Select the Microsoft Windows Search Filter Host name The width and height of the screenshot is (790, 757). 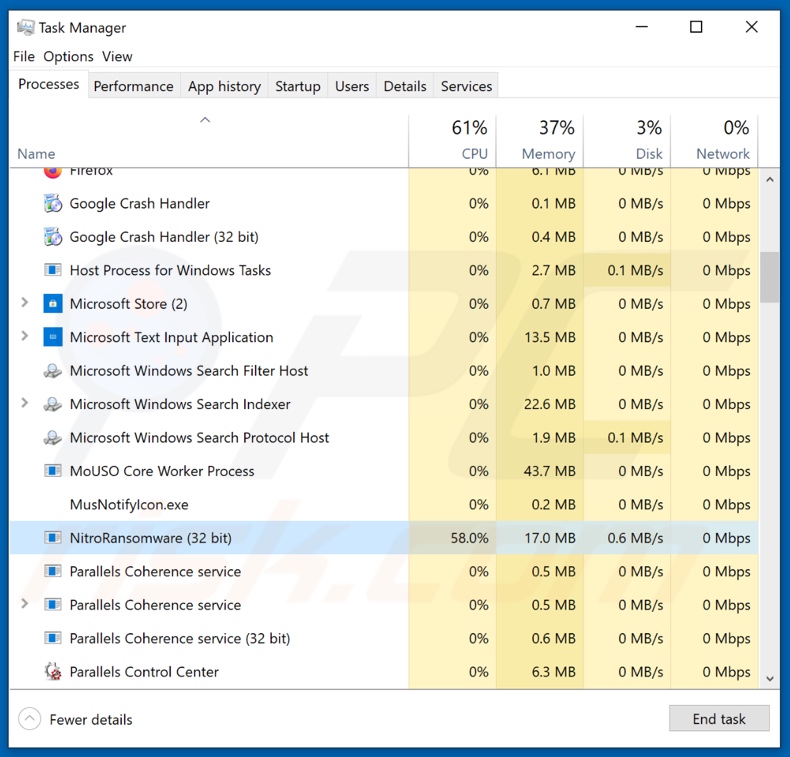[188, 371]
